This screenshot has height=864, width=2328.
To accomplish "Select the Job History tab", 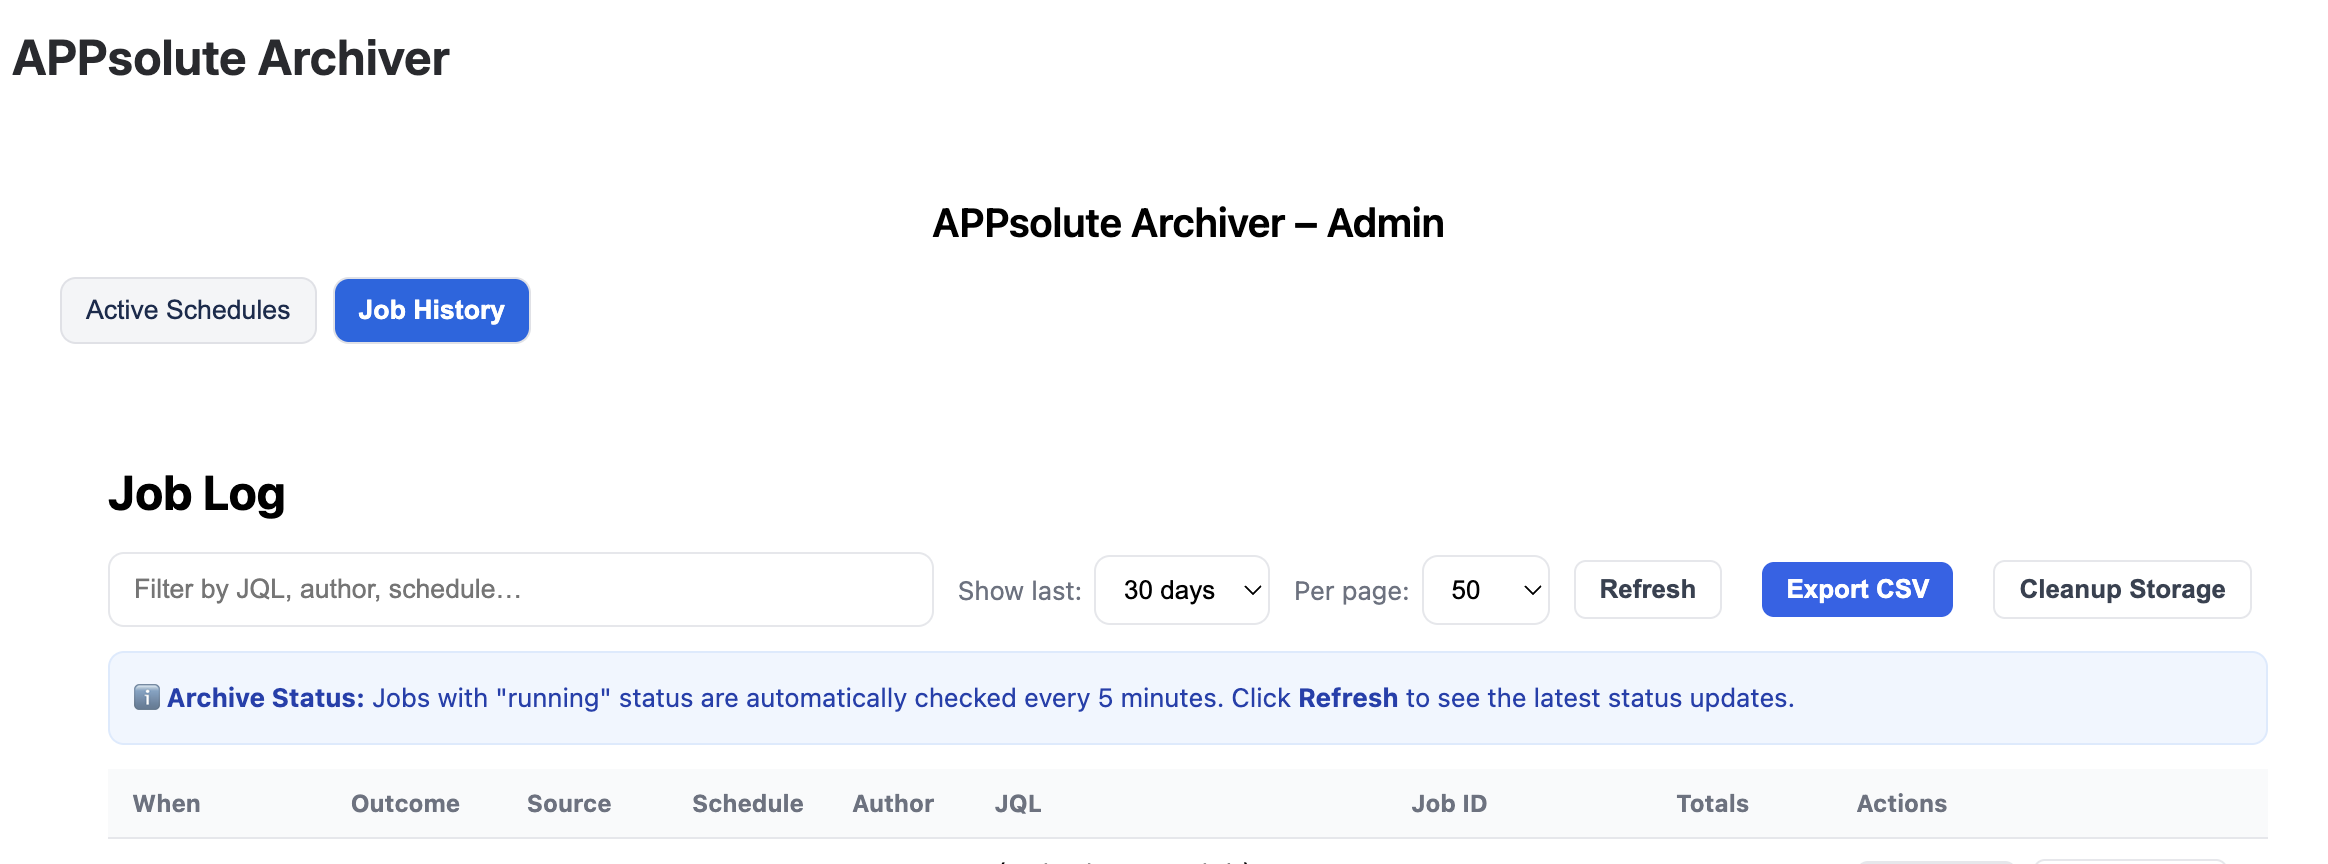I will (x=431, y=310).
